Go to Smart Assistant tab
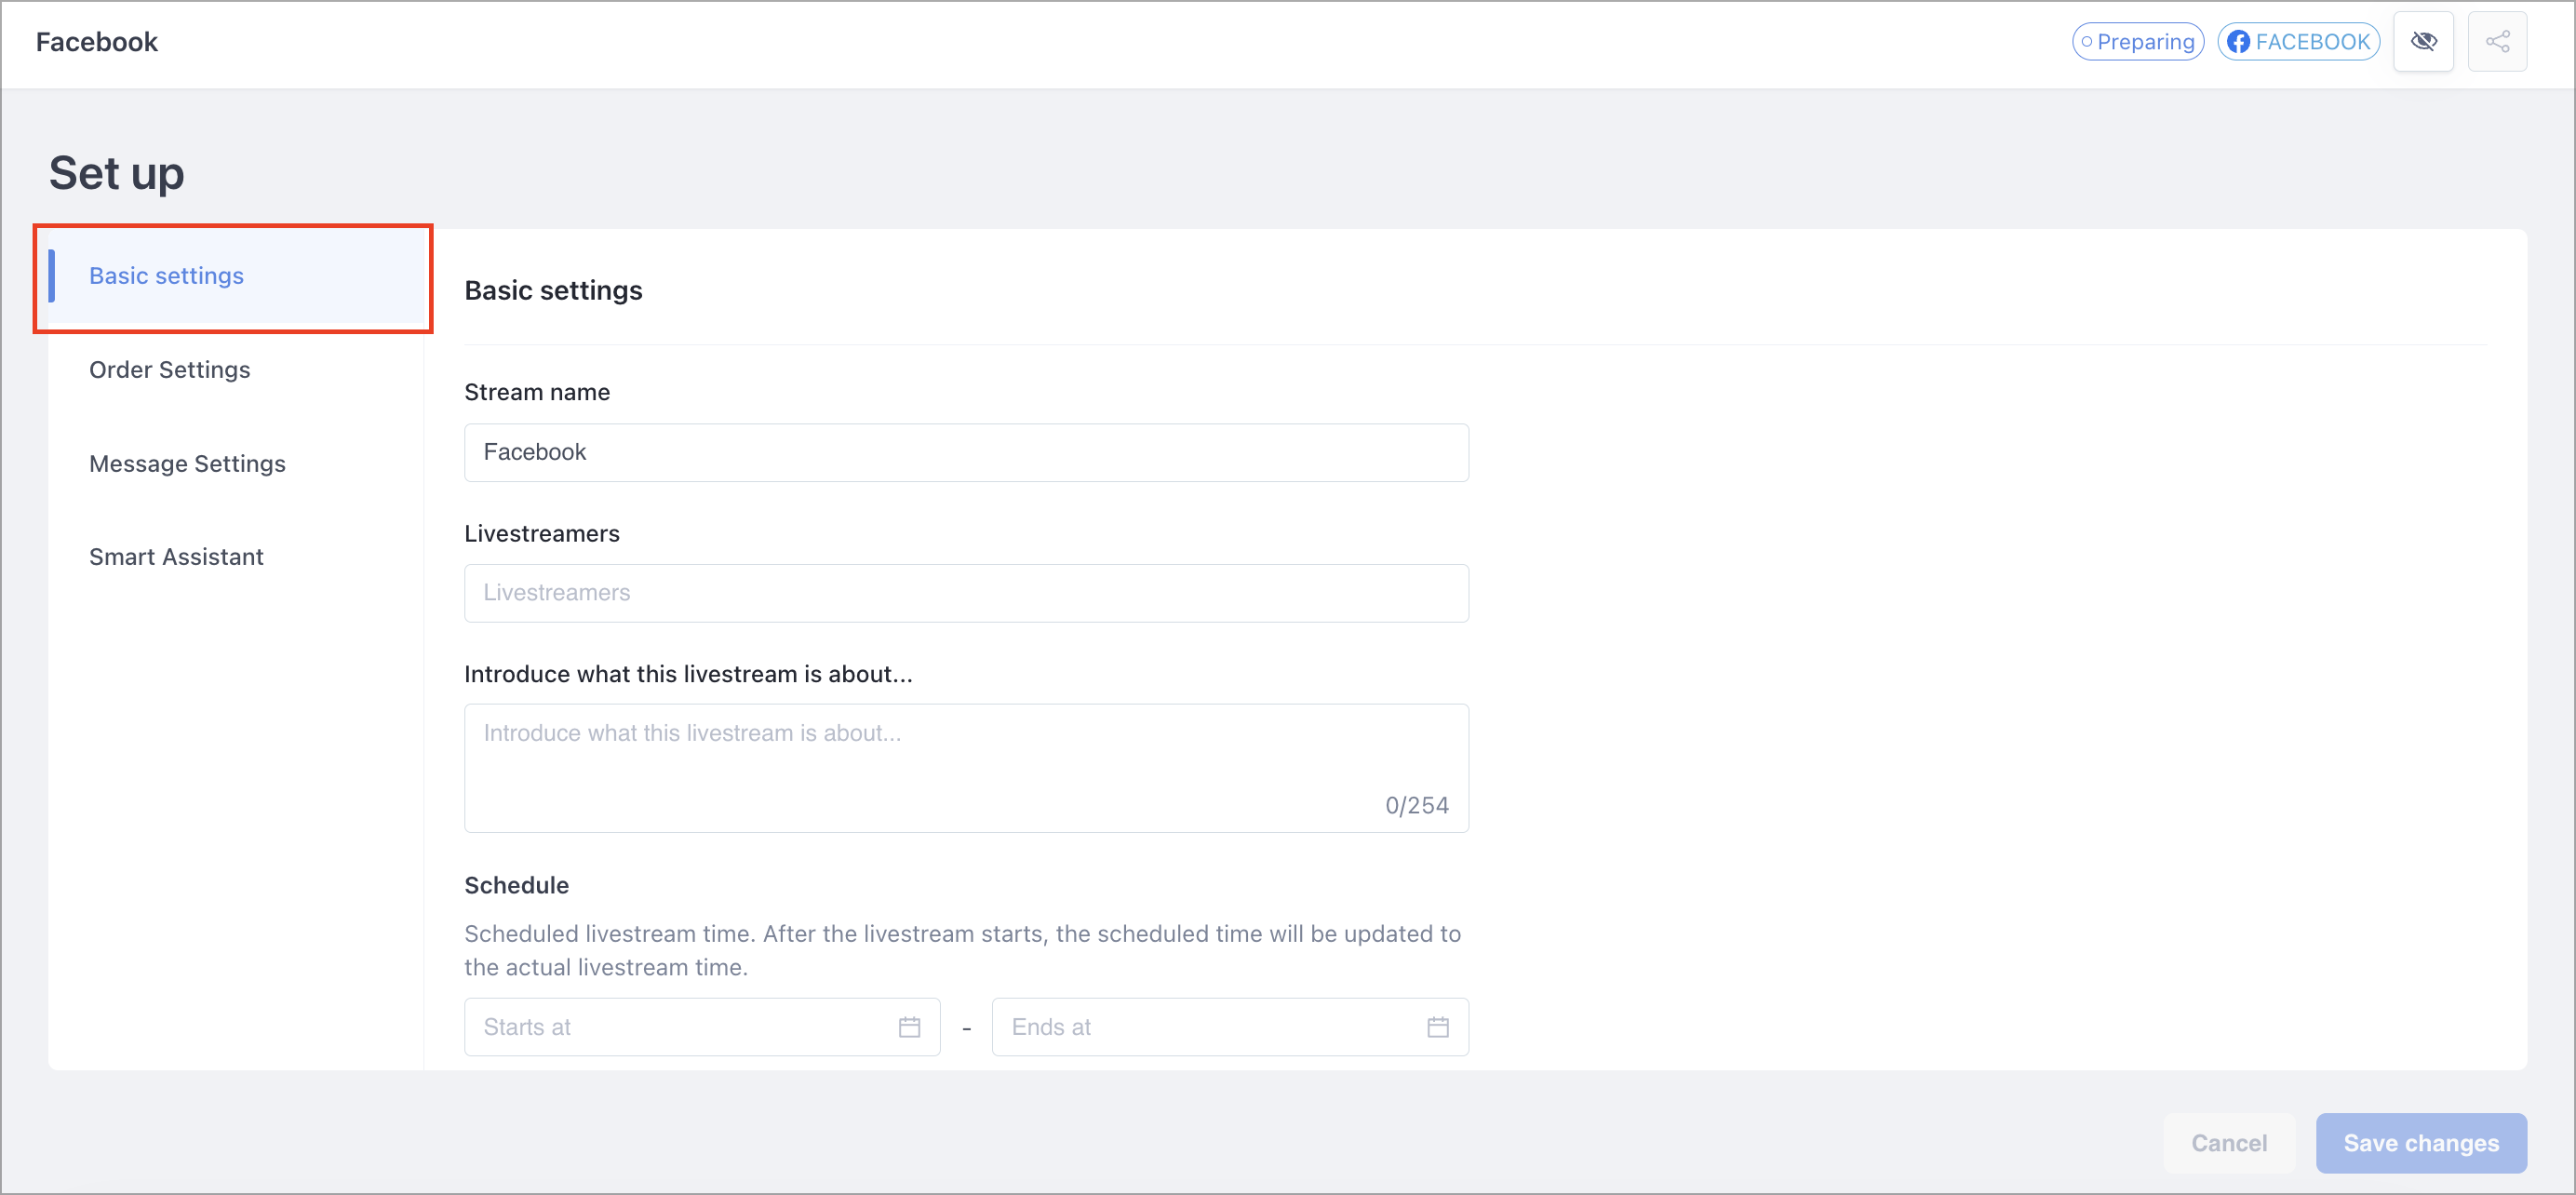The image size is (2576, 1195). tap(235, 557)
